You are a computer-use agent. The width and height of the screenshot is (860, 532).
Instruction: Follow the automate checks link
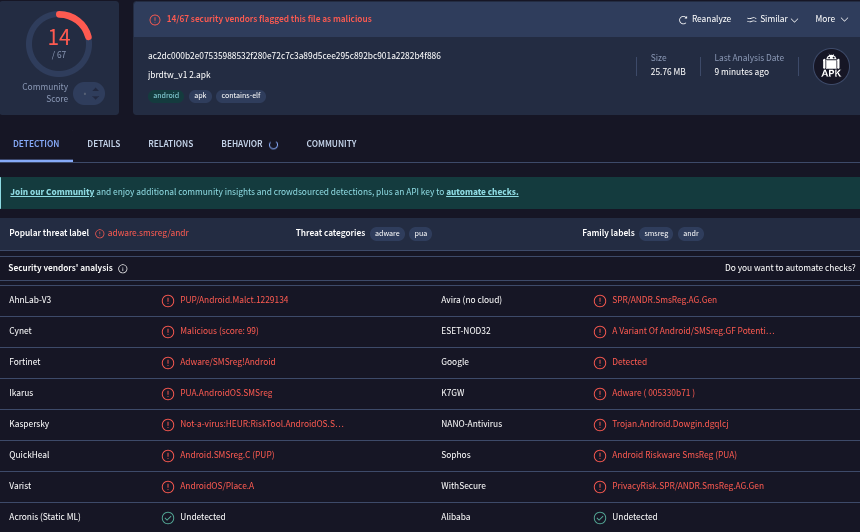(x=482, y=192)
